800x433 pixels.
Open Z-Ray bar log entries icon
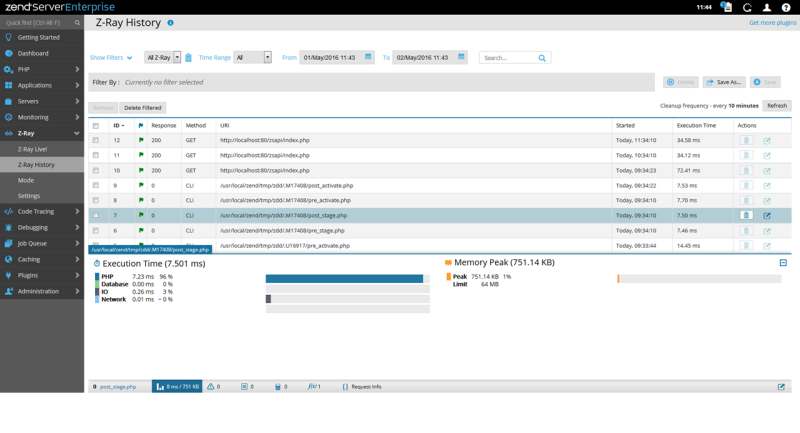click(x=244, y=387)
